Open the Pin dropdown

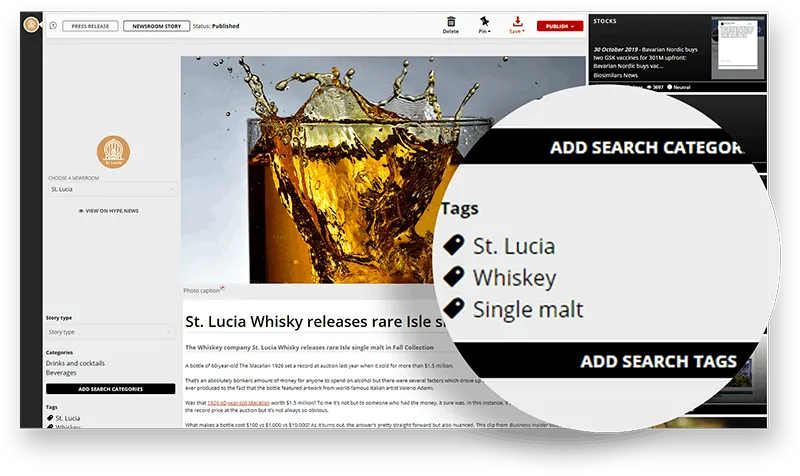[x=484, y=24]
